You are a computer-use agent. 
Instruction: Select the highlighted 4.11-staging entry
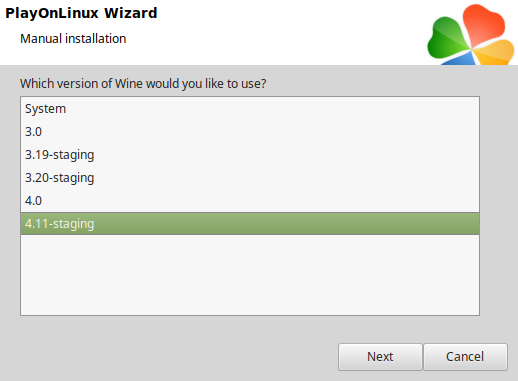250,224
